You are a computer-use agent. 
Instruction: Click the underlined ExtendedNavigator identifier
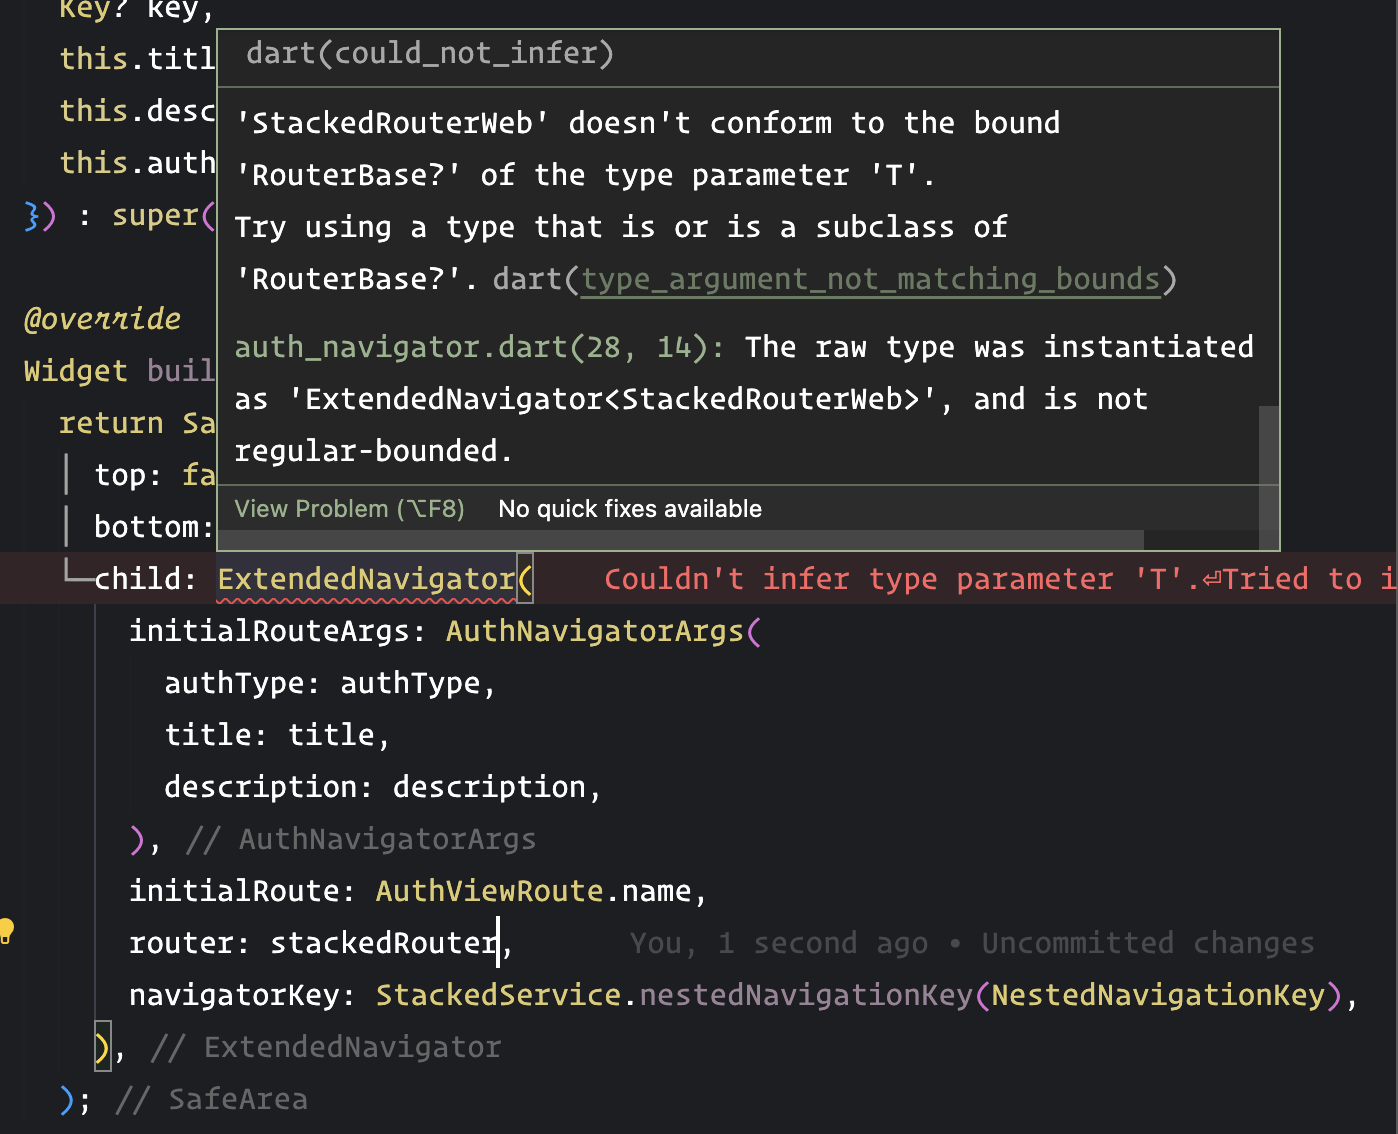(x=366, y=579)
